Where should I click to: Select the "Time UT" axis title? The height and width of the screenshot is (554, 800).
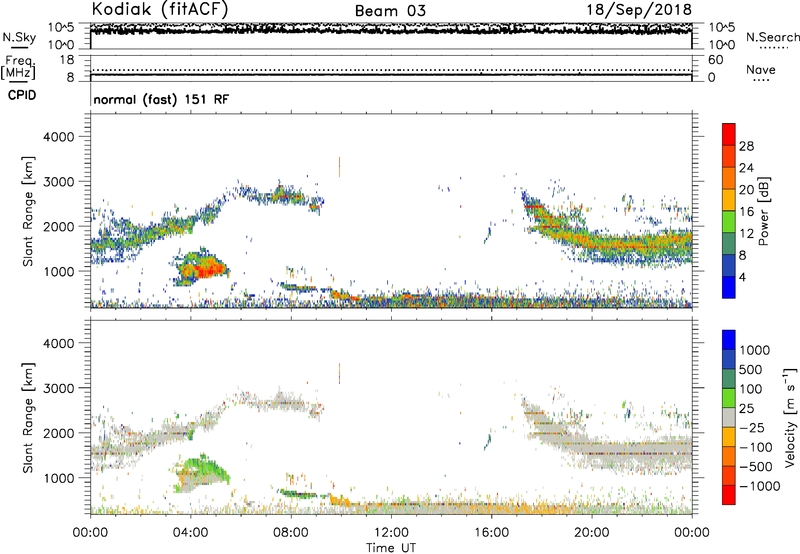[391, 548]
